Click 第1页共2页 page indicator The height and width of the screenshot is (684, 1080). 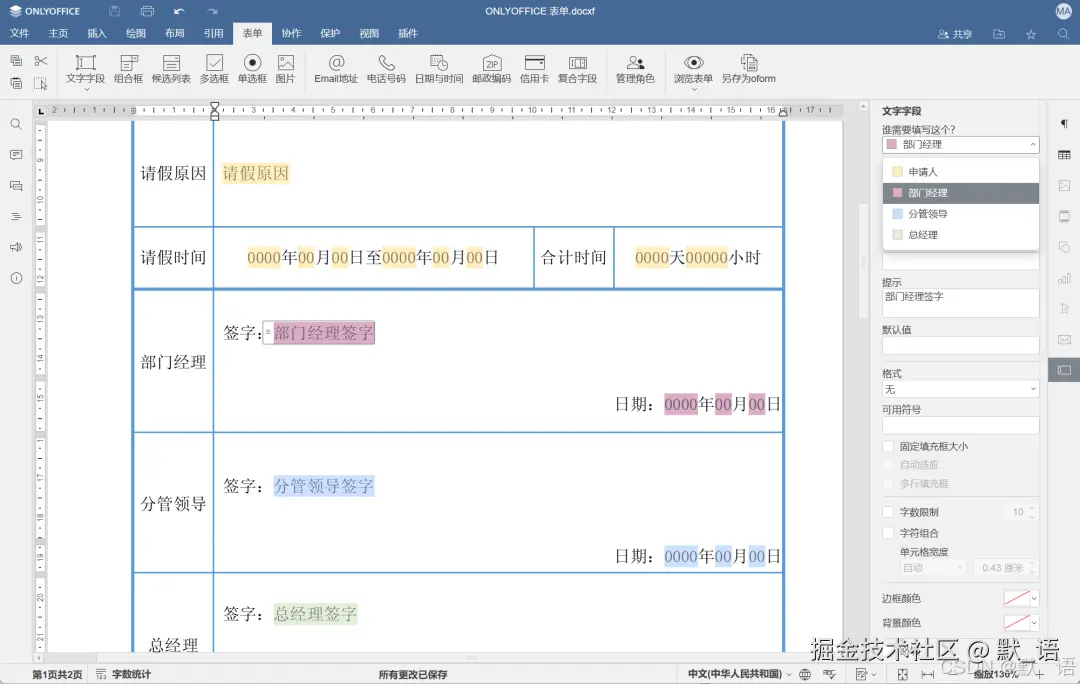57,674
